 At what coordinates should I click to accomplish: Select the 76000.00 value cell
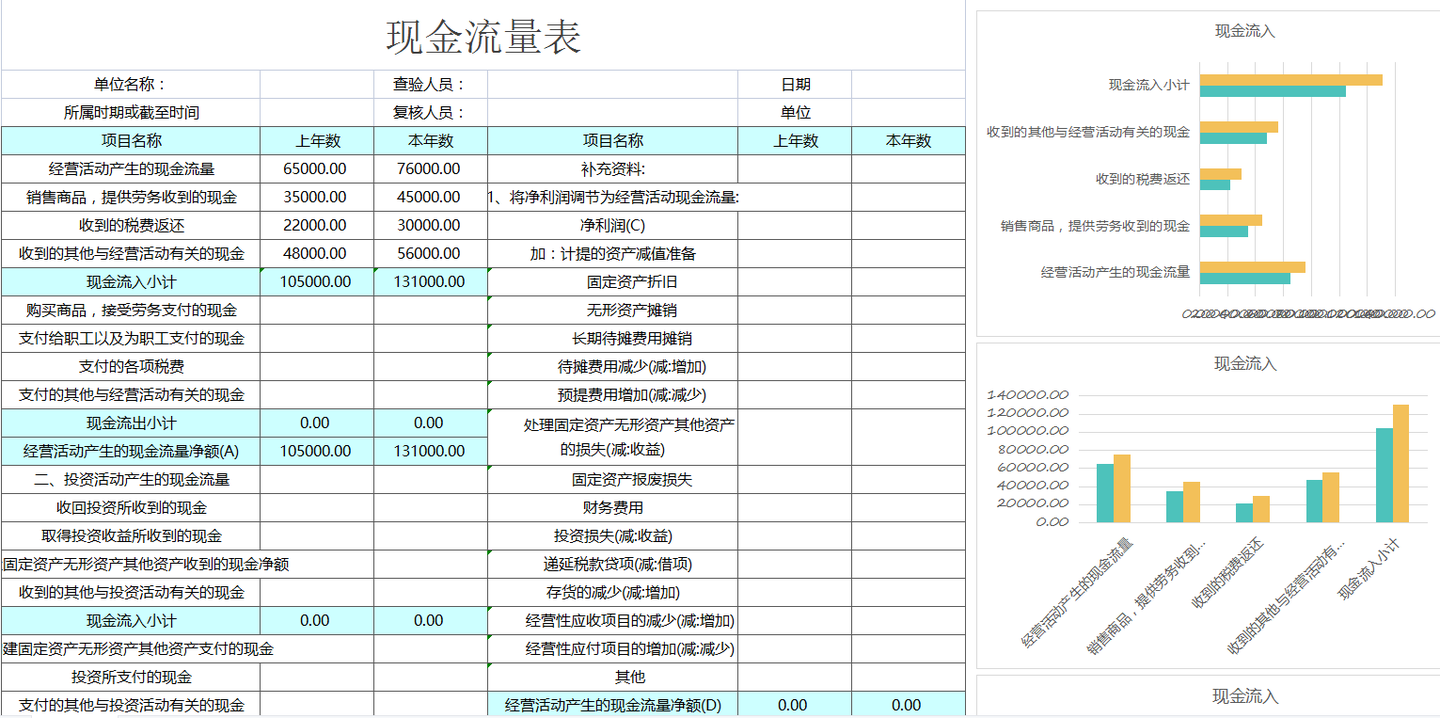tap(430, 169)
